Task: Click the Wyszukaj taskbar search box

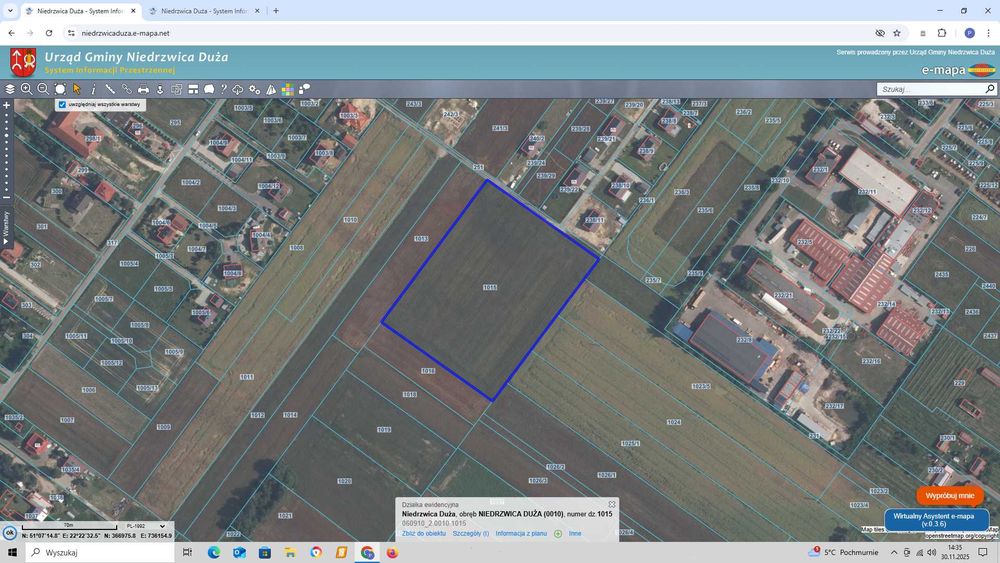Action: tap(100, 552)
